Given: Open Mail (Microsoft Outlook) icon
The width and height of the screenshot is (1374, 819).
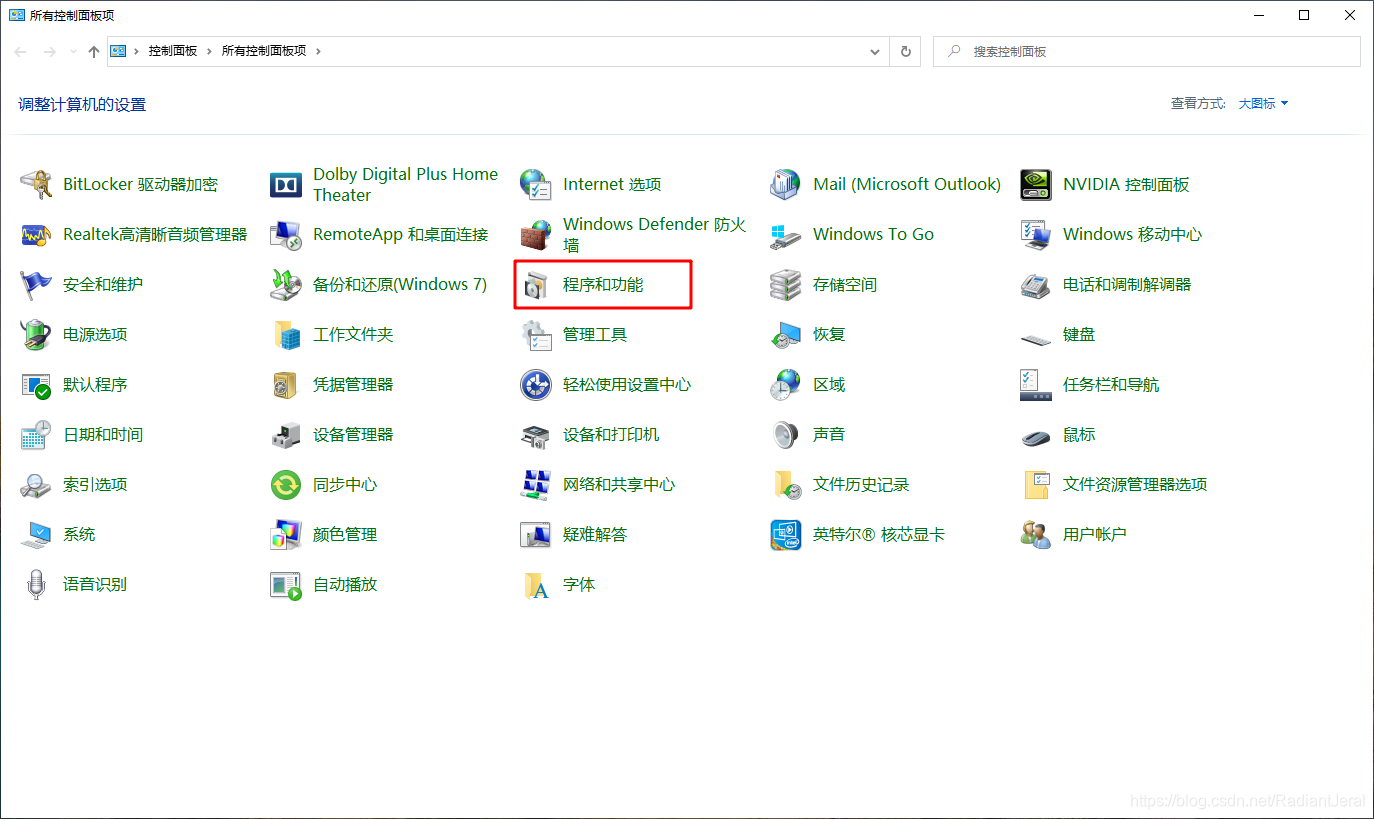Looking at the screenshot, I should pyautogui.click(x=786, y=184).
